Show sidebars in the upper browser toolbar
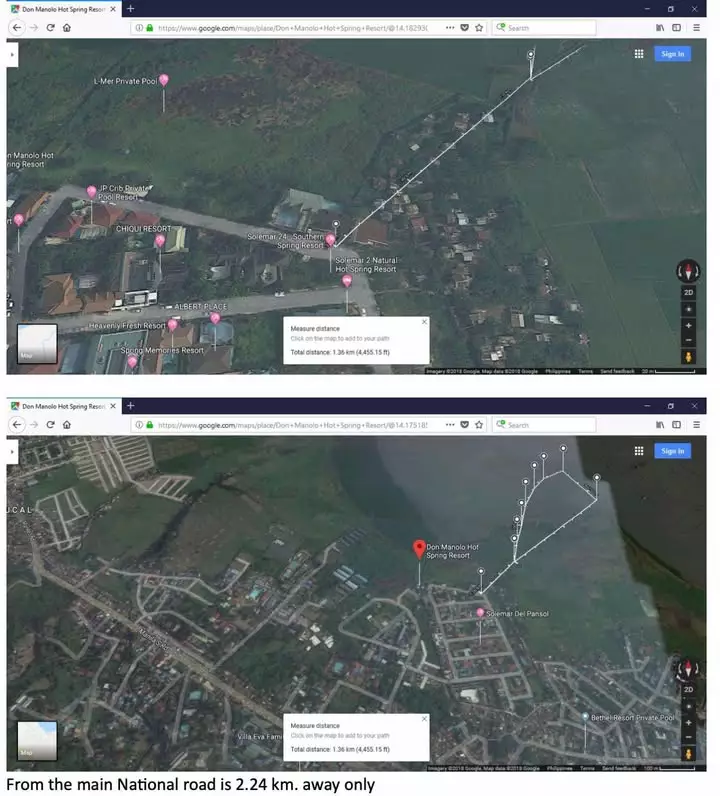This screenshot has height=796, width=720. click(676, 28)
